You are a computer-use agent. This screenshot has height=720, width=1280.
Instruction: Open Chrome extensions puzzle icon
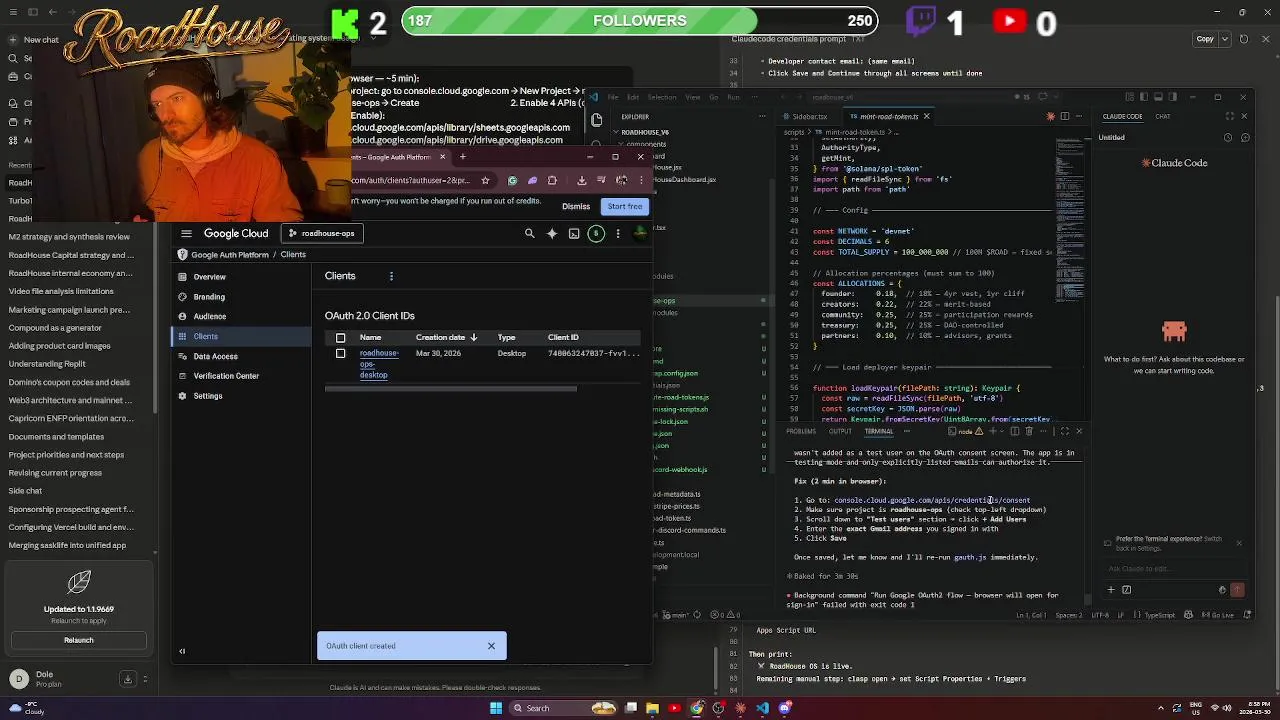552,180
